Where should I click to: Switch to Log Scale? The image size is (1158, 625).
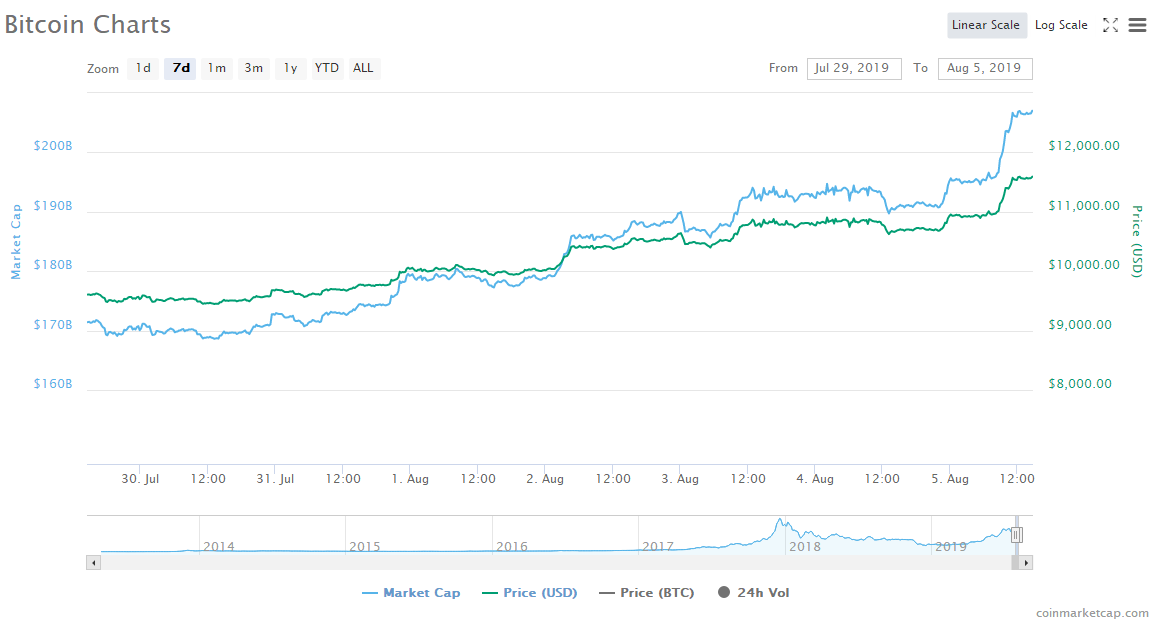click(1061, 25)
